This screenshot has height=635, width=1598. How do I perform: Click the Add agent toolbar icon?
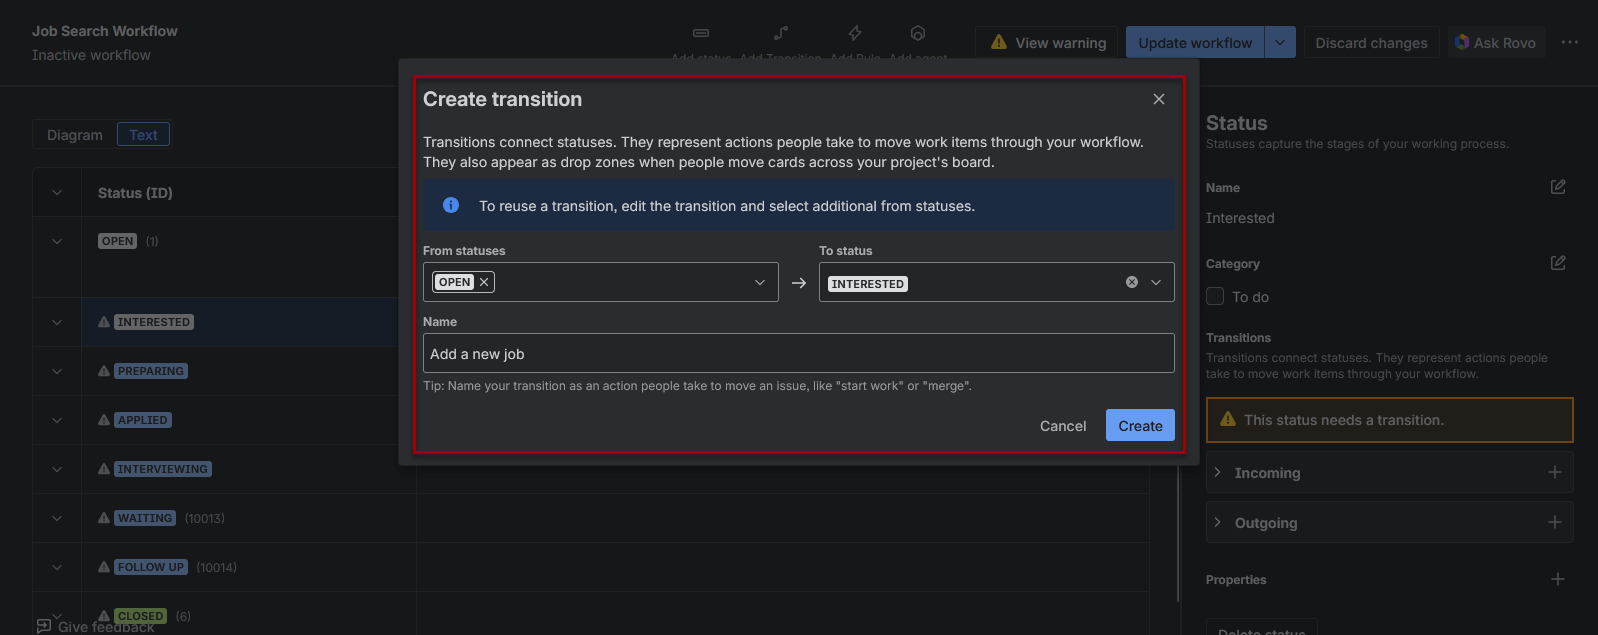[x=918, y=33]
